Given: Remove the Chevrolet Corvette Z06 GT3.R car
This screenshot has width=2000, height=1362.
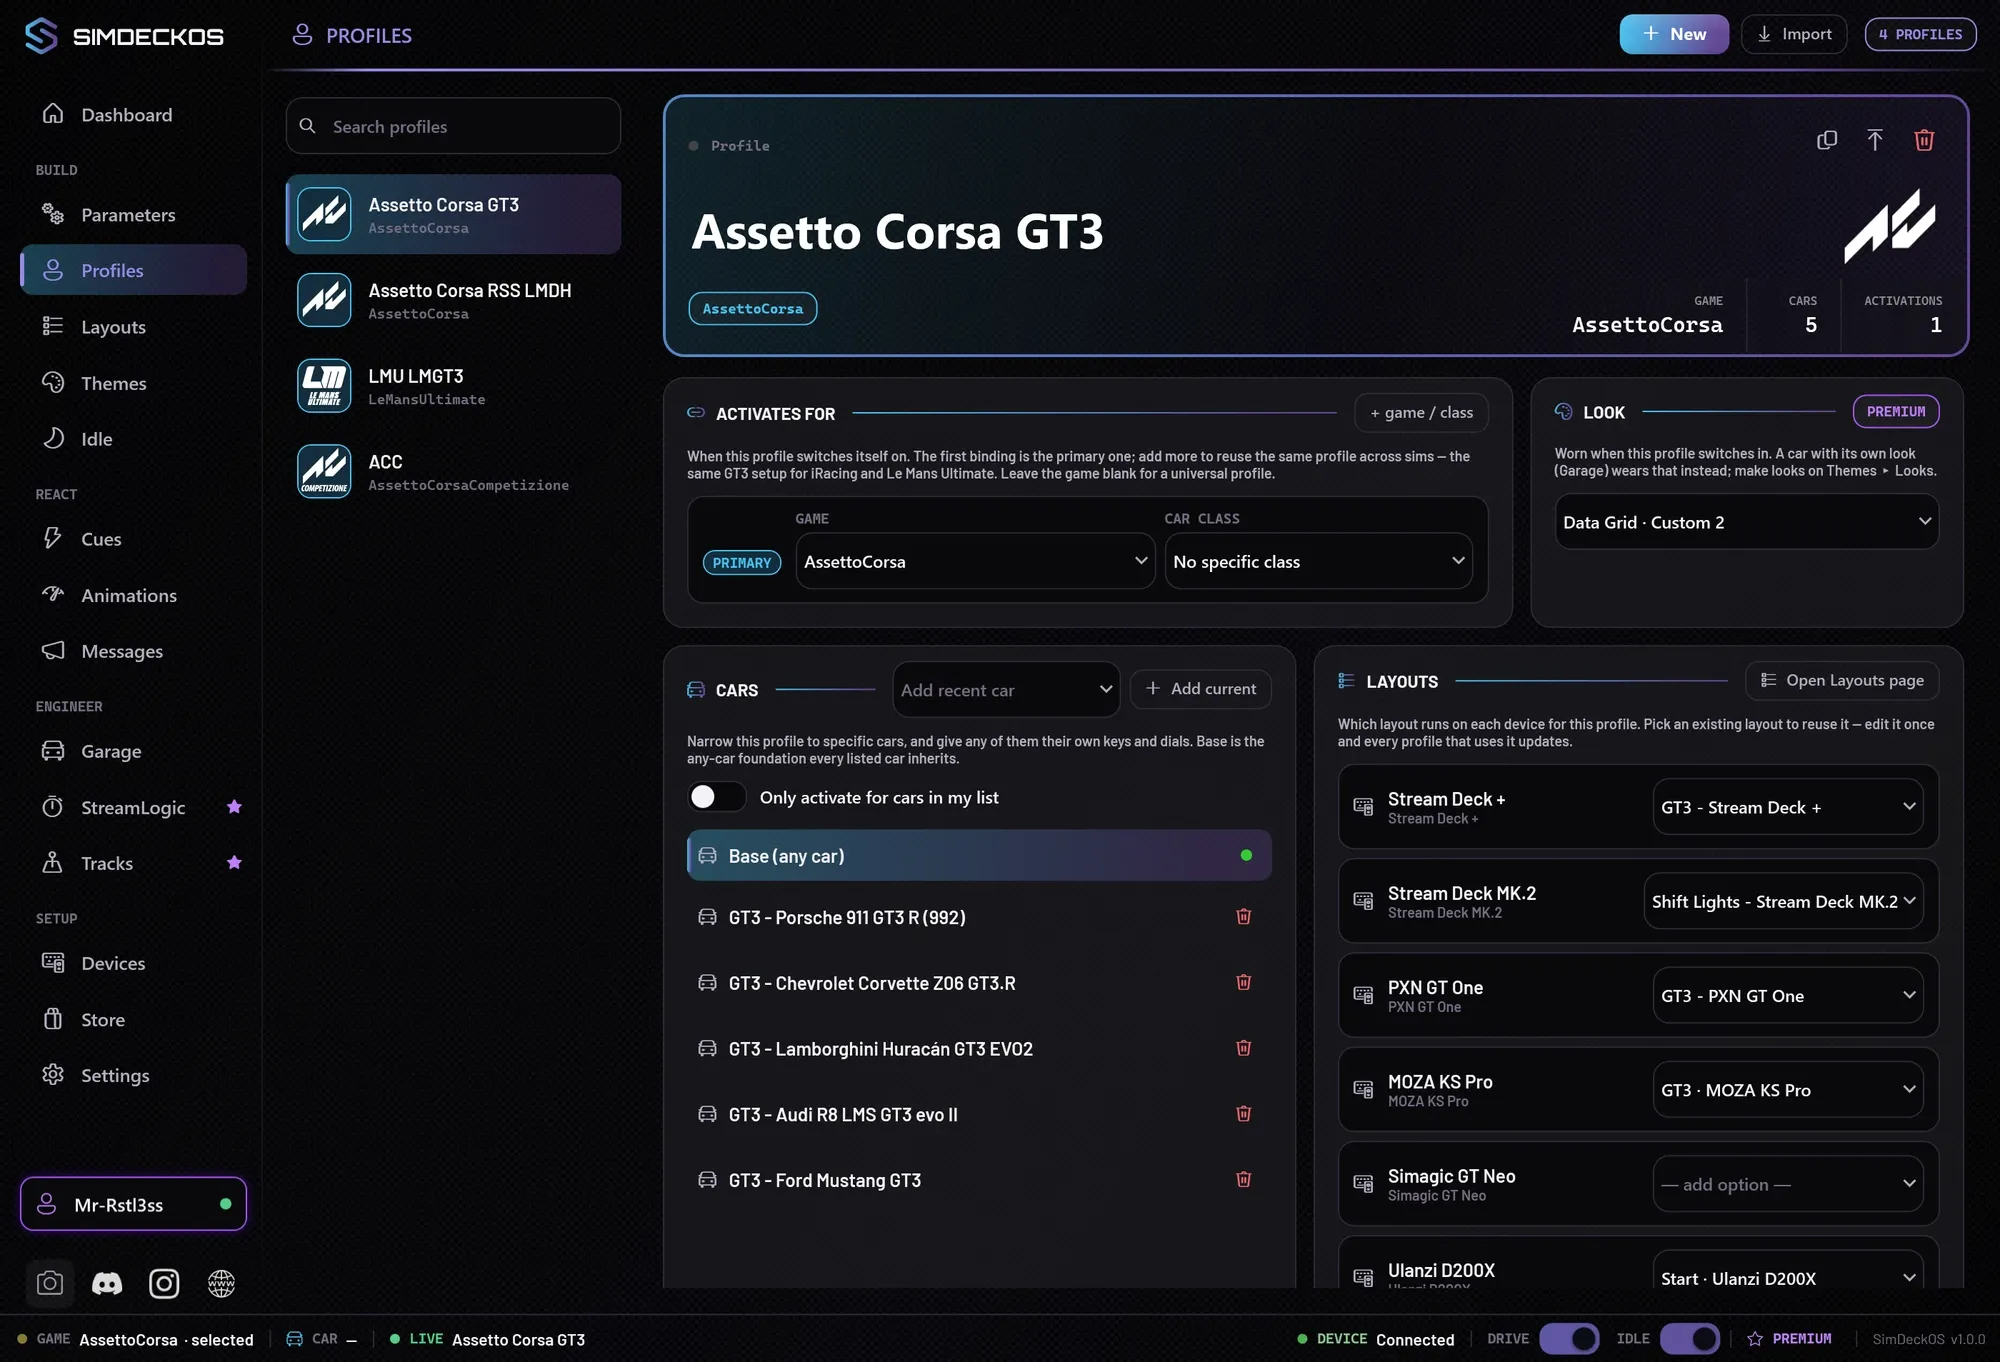Looking at the screenshot, I should pos(1244,983).
